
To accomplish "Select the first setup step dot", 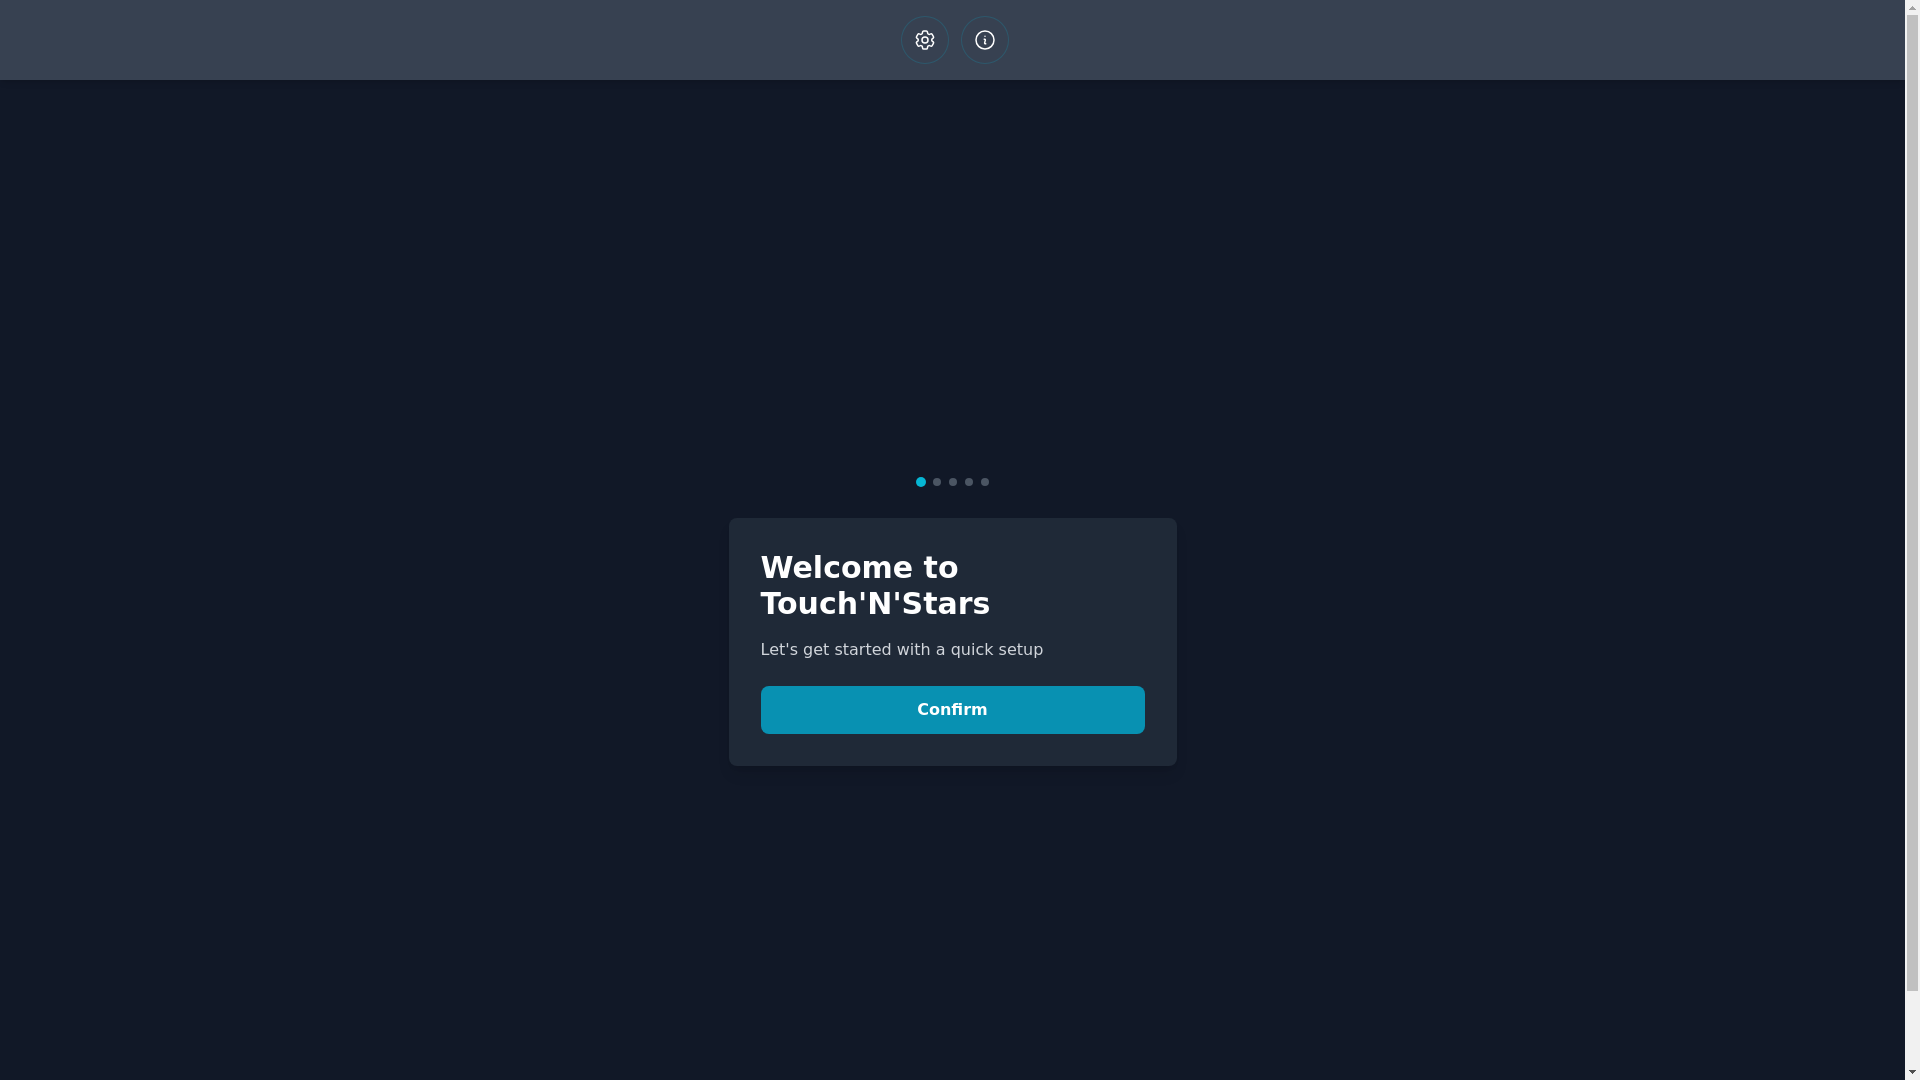I will 921,482.
